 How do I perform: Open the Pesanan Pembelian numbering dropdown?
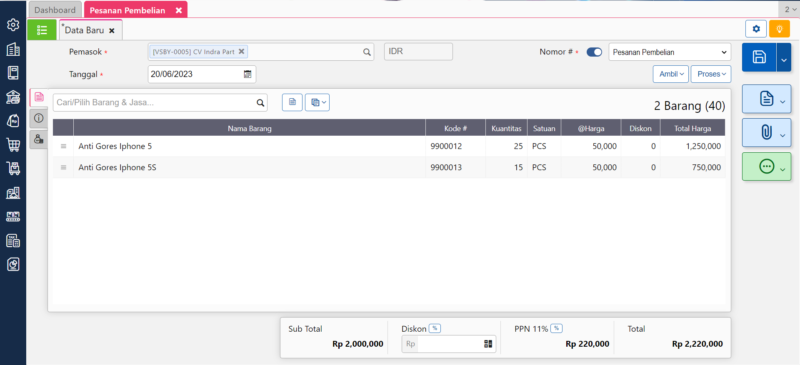pos(669,52)
